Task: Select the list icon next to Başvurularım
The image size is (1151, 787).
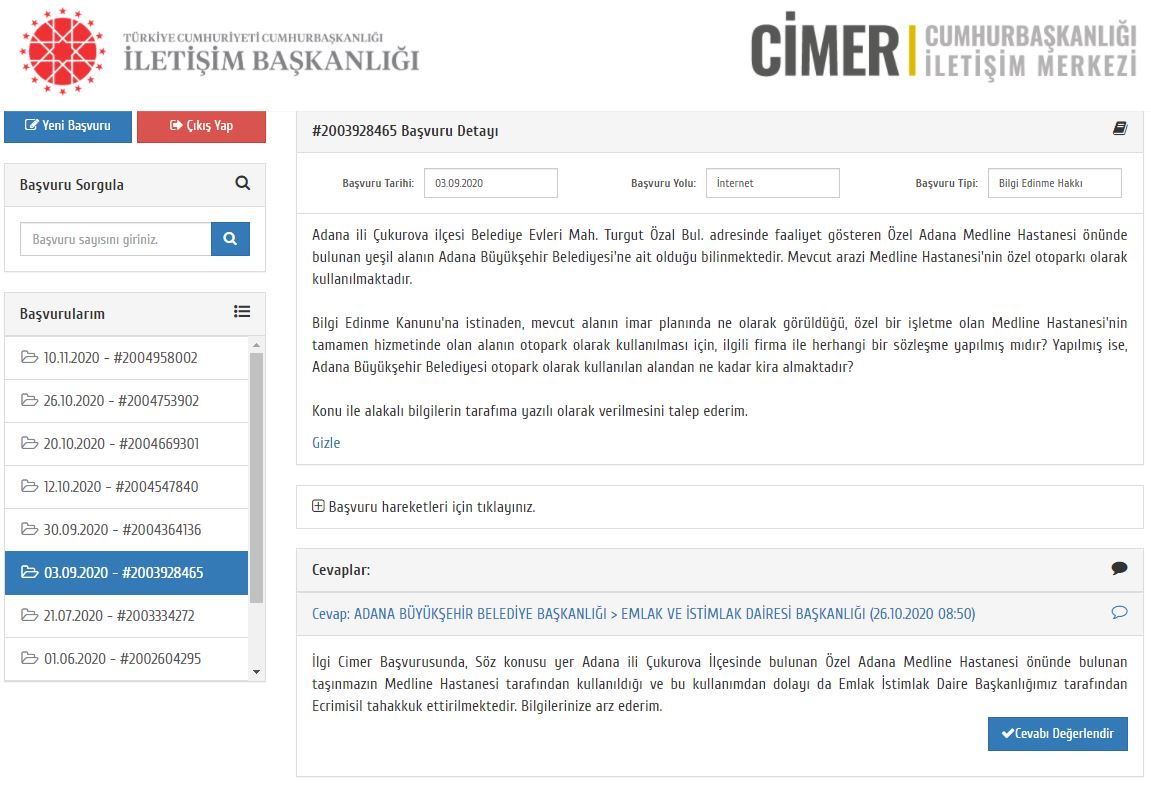Action: click(x=241, y=312)
